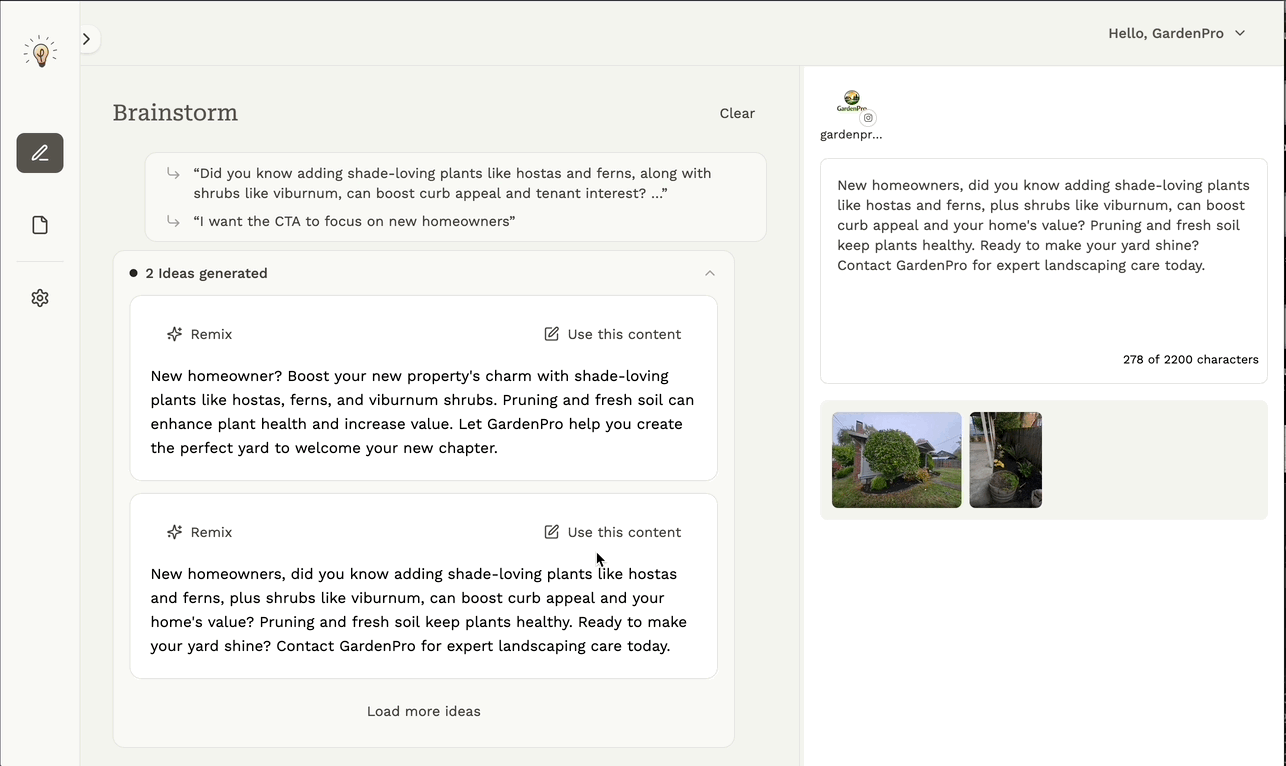The height and width of the screenshot is (766, 1286).
Task: Click the sparkle Remix icon on second idea
Action: (x=175, y=532)
